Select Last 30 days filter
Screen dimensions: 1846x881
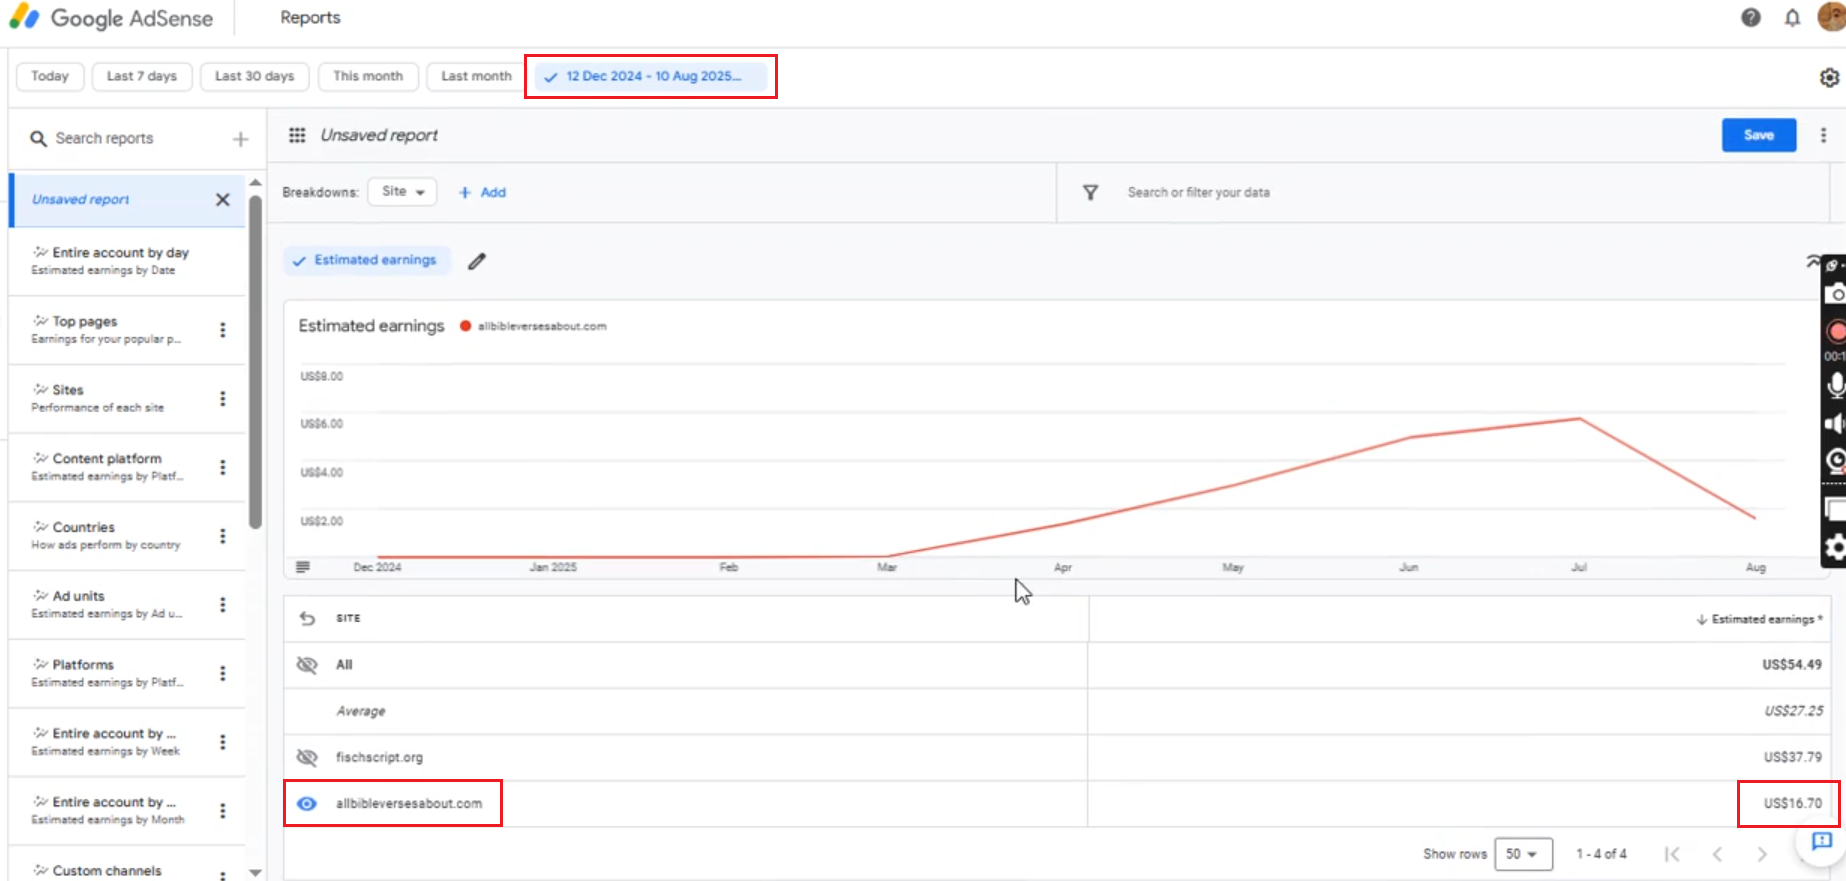coord(255,76)
